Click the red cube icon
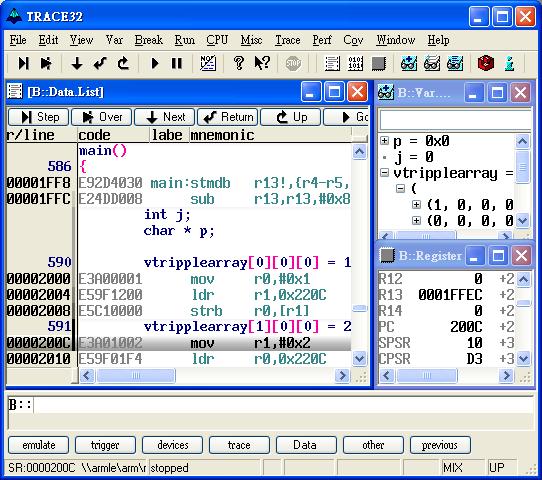This screenshot has width=542, height=480. tap(486, 63)
